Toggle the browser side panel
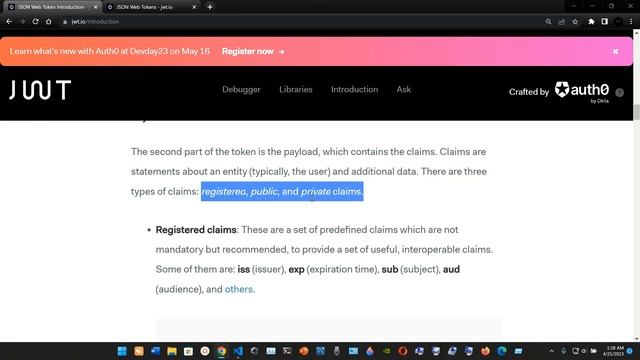 [x=604, y=22]
